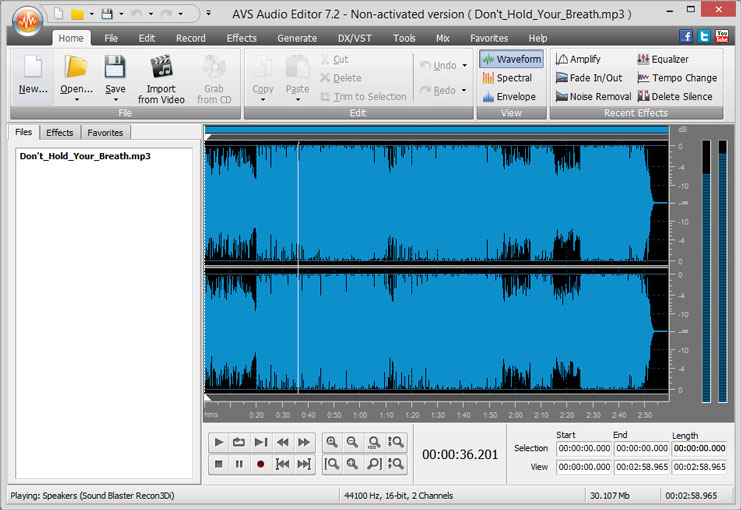Zoom to selection end bracket magnifier

(374, 464)
